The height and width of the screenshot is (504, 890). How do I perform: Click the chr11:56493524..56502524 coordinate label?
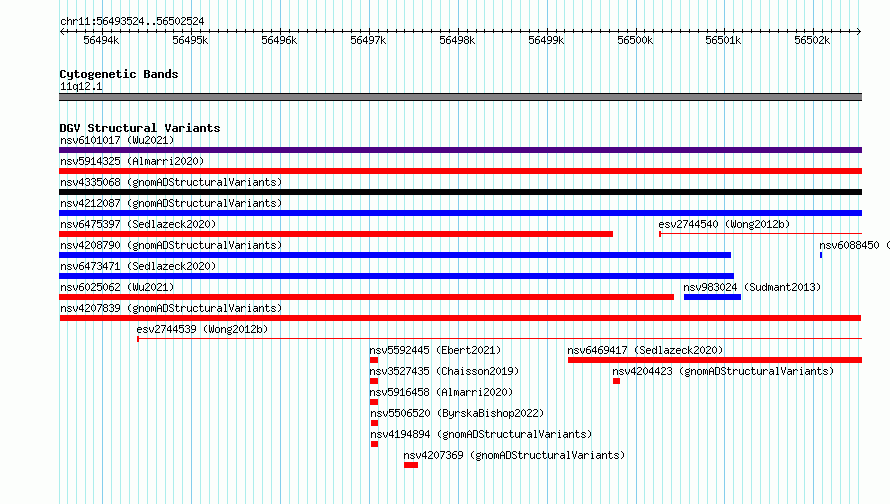coord(132,22)
